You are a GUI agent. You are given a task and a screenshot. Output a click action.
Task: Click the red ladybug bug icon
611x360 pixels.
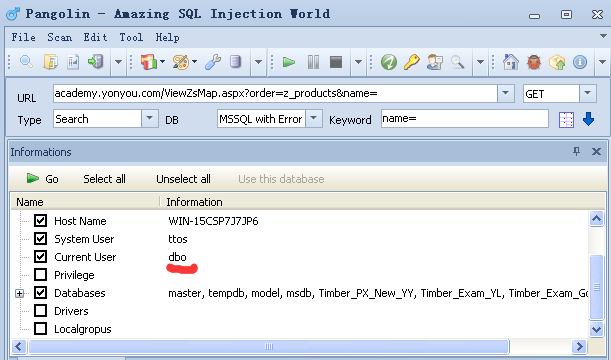(x=534, y=62)
